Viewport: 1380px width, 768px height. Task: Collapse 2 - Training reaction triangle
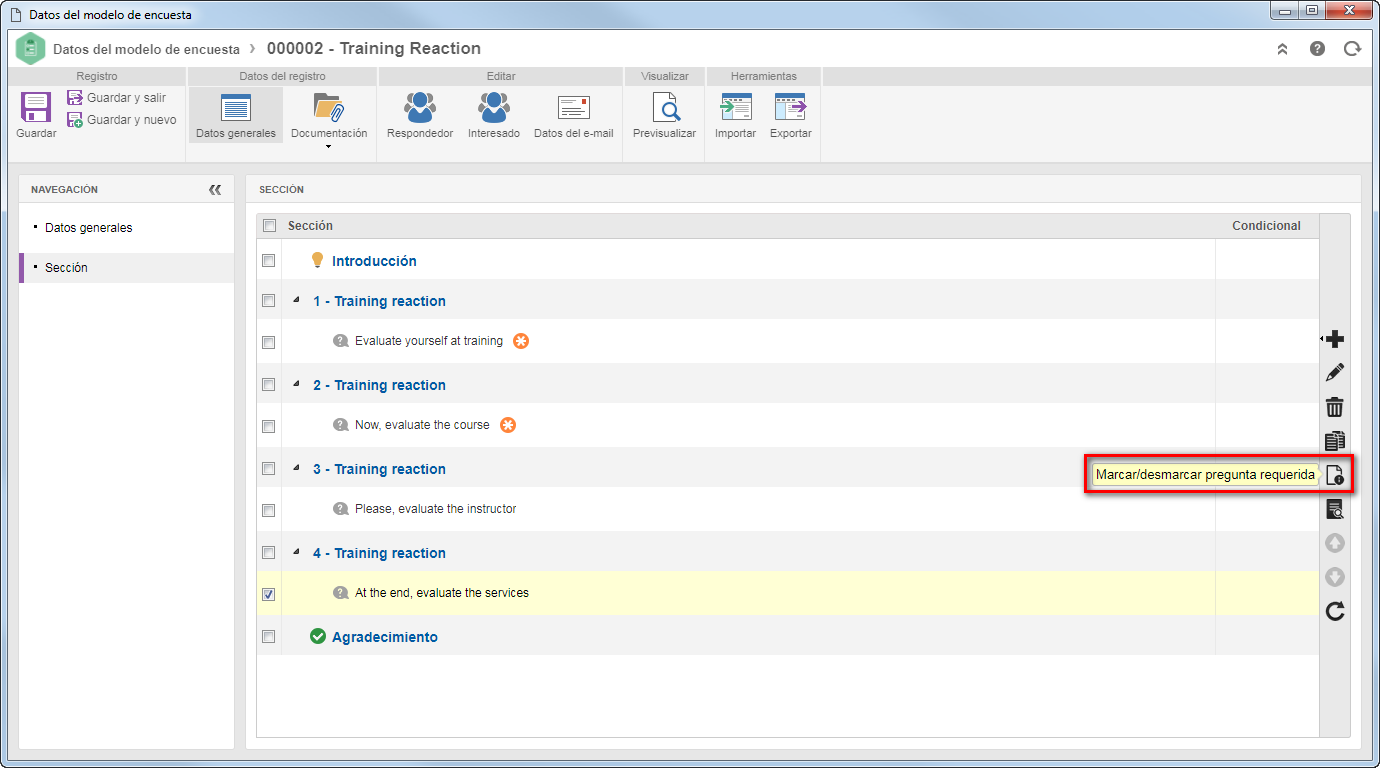[296, 384]
